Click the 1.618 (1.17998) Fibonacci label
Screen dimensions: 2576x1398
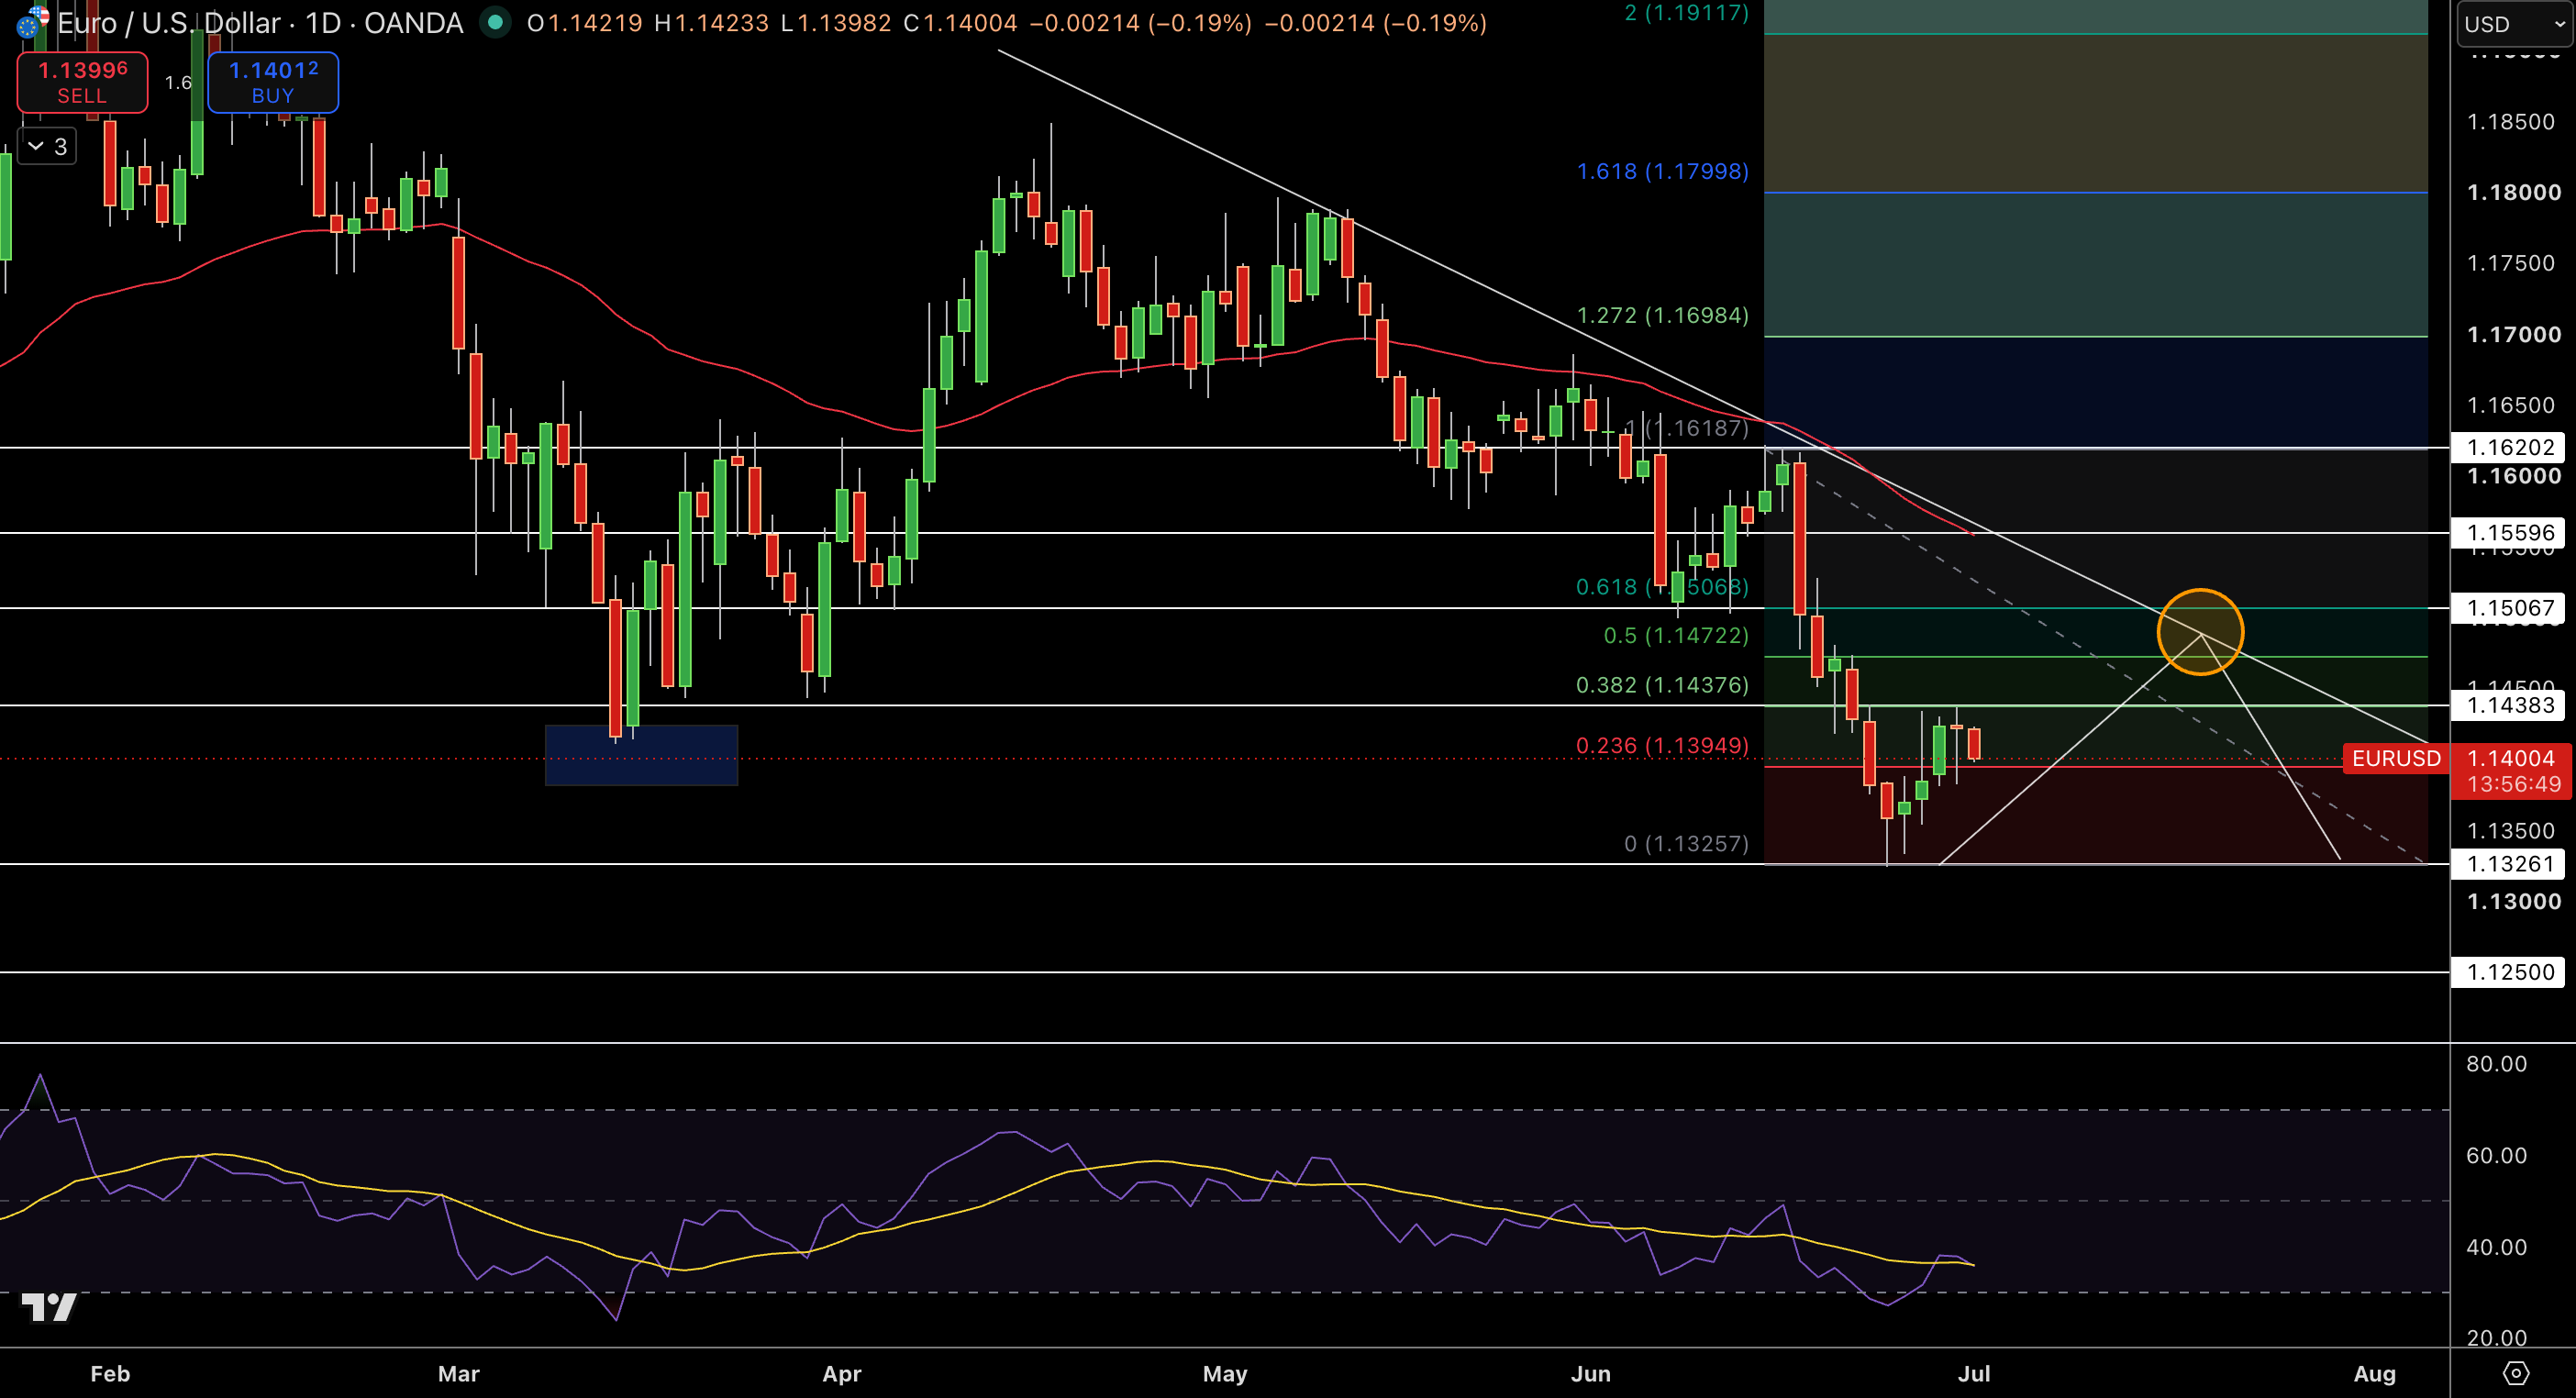pos(1662,171)
